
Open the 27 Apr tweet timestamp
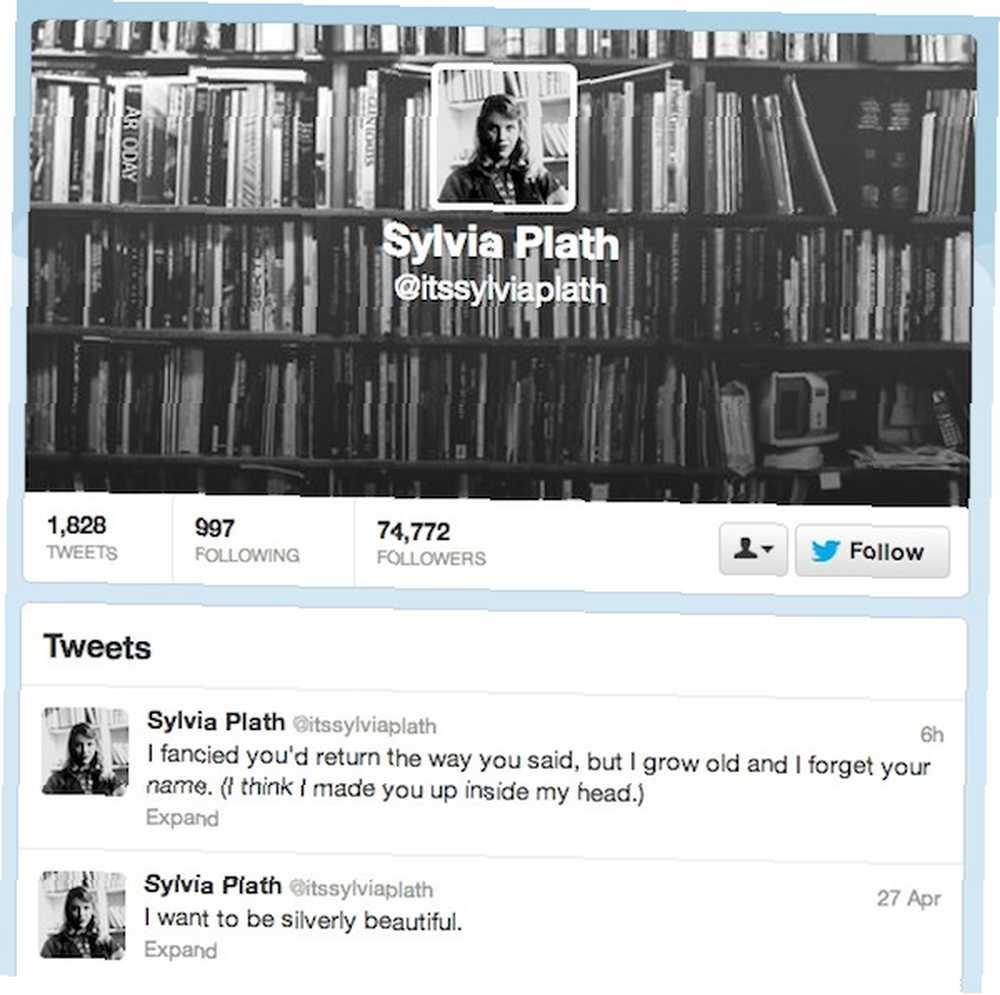pyautogui.click(x=909, y=898)
